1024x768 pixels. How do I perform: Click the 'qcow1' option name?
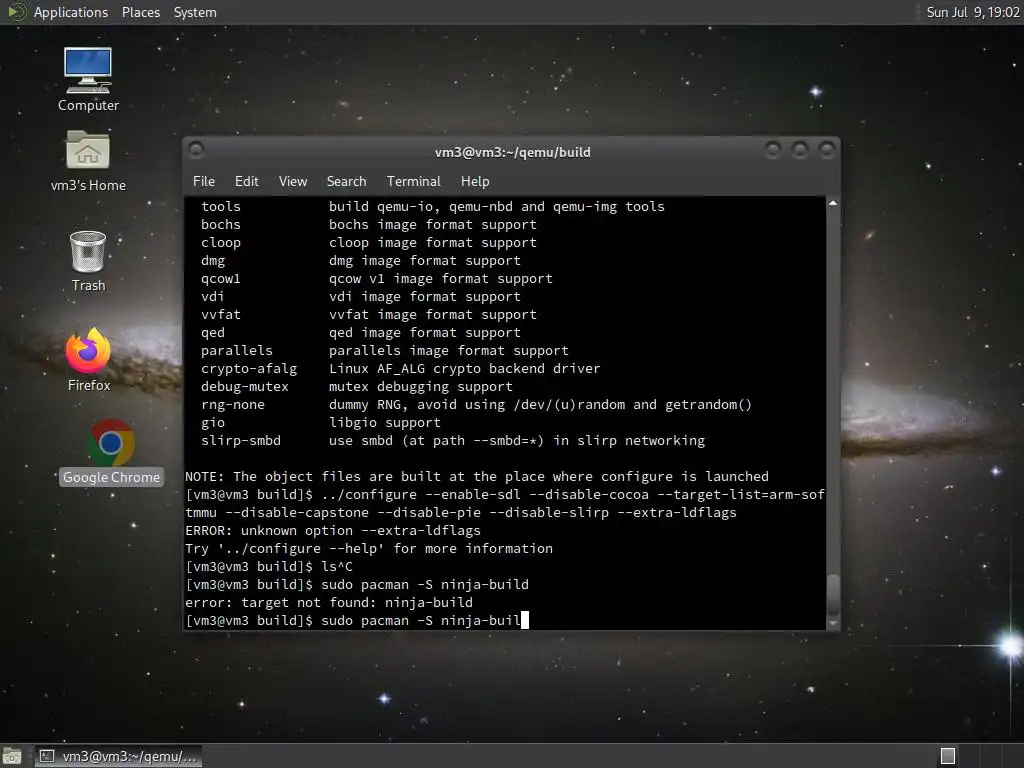coord(221,279)
